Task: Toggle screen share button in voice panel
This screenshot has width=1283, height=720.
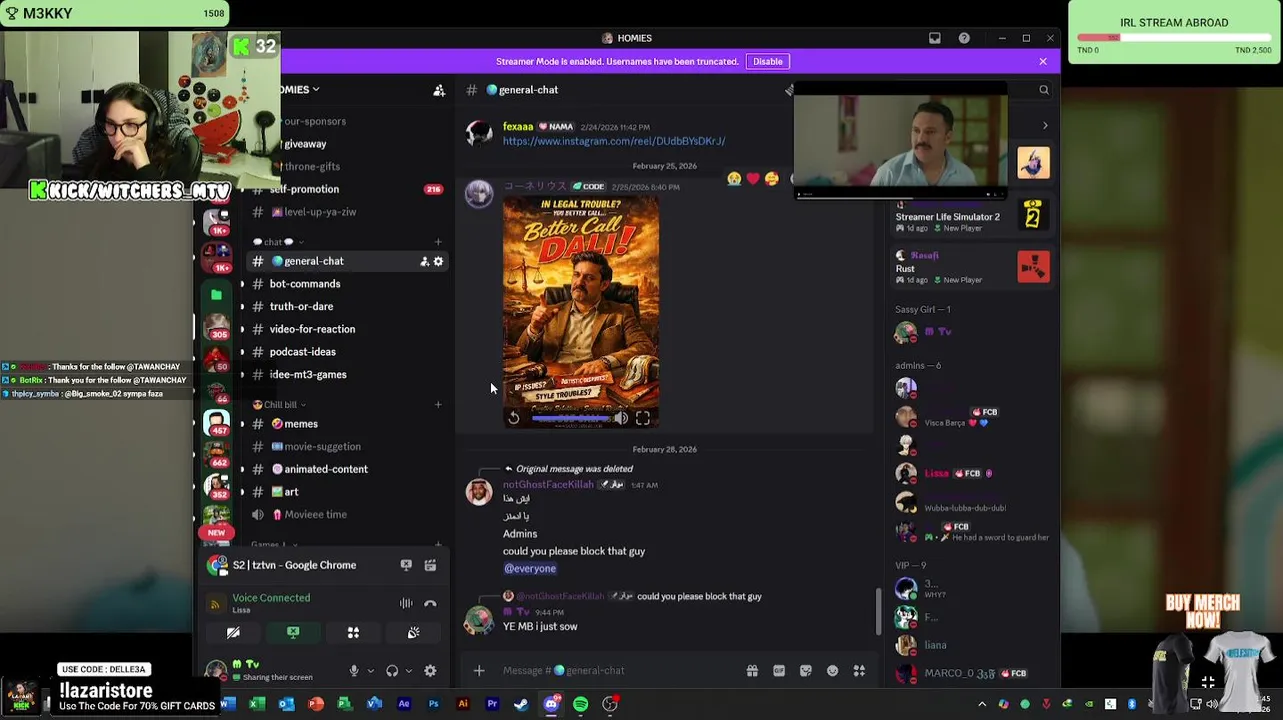Action: coord(293,632)
